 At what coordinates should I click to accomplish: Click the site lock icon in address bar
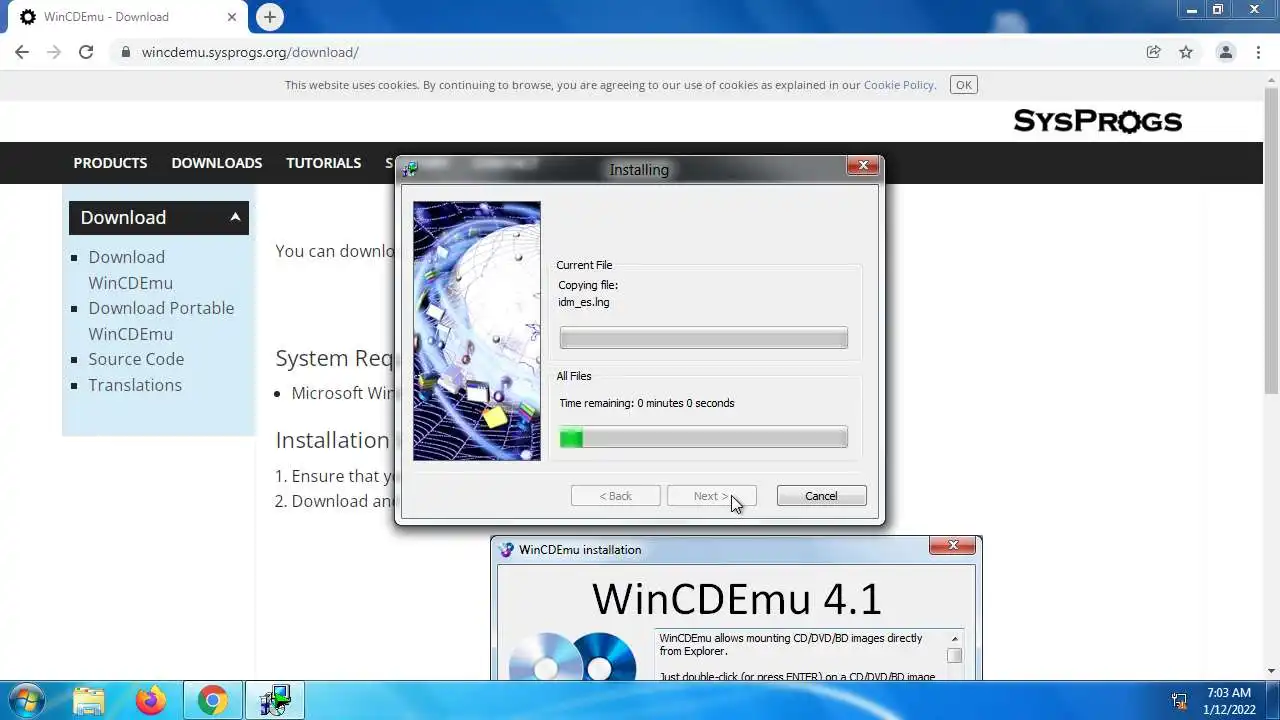(x=125, y=52)
